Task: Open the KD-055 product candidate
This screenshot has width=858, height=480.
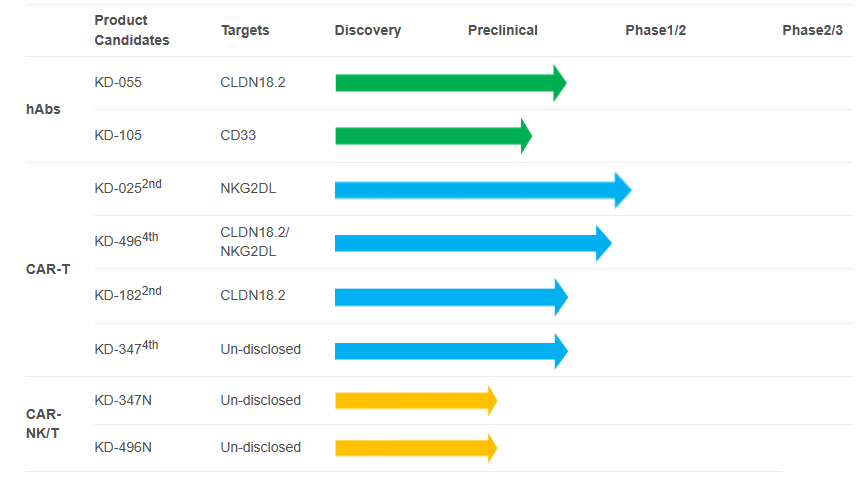Action: click(118, 82)
